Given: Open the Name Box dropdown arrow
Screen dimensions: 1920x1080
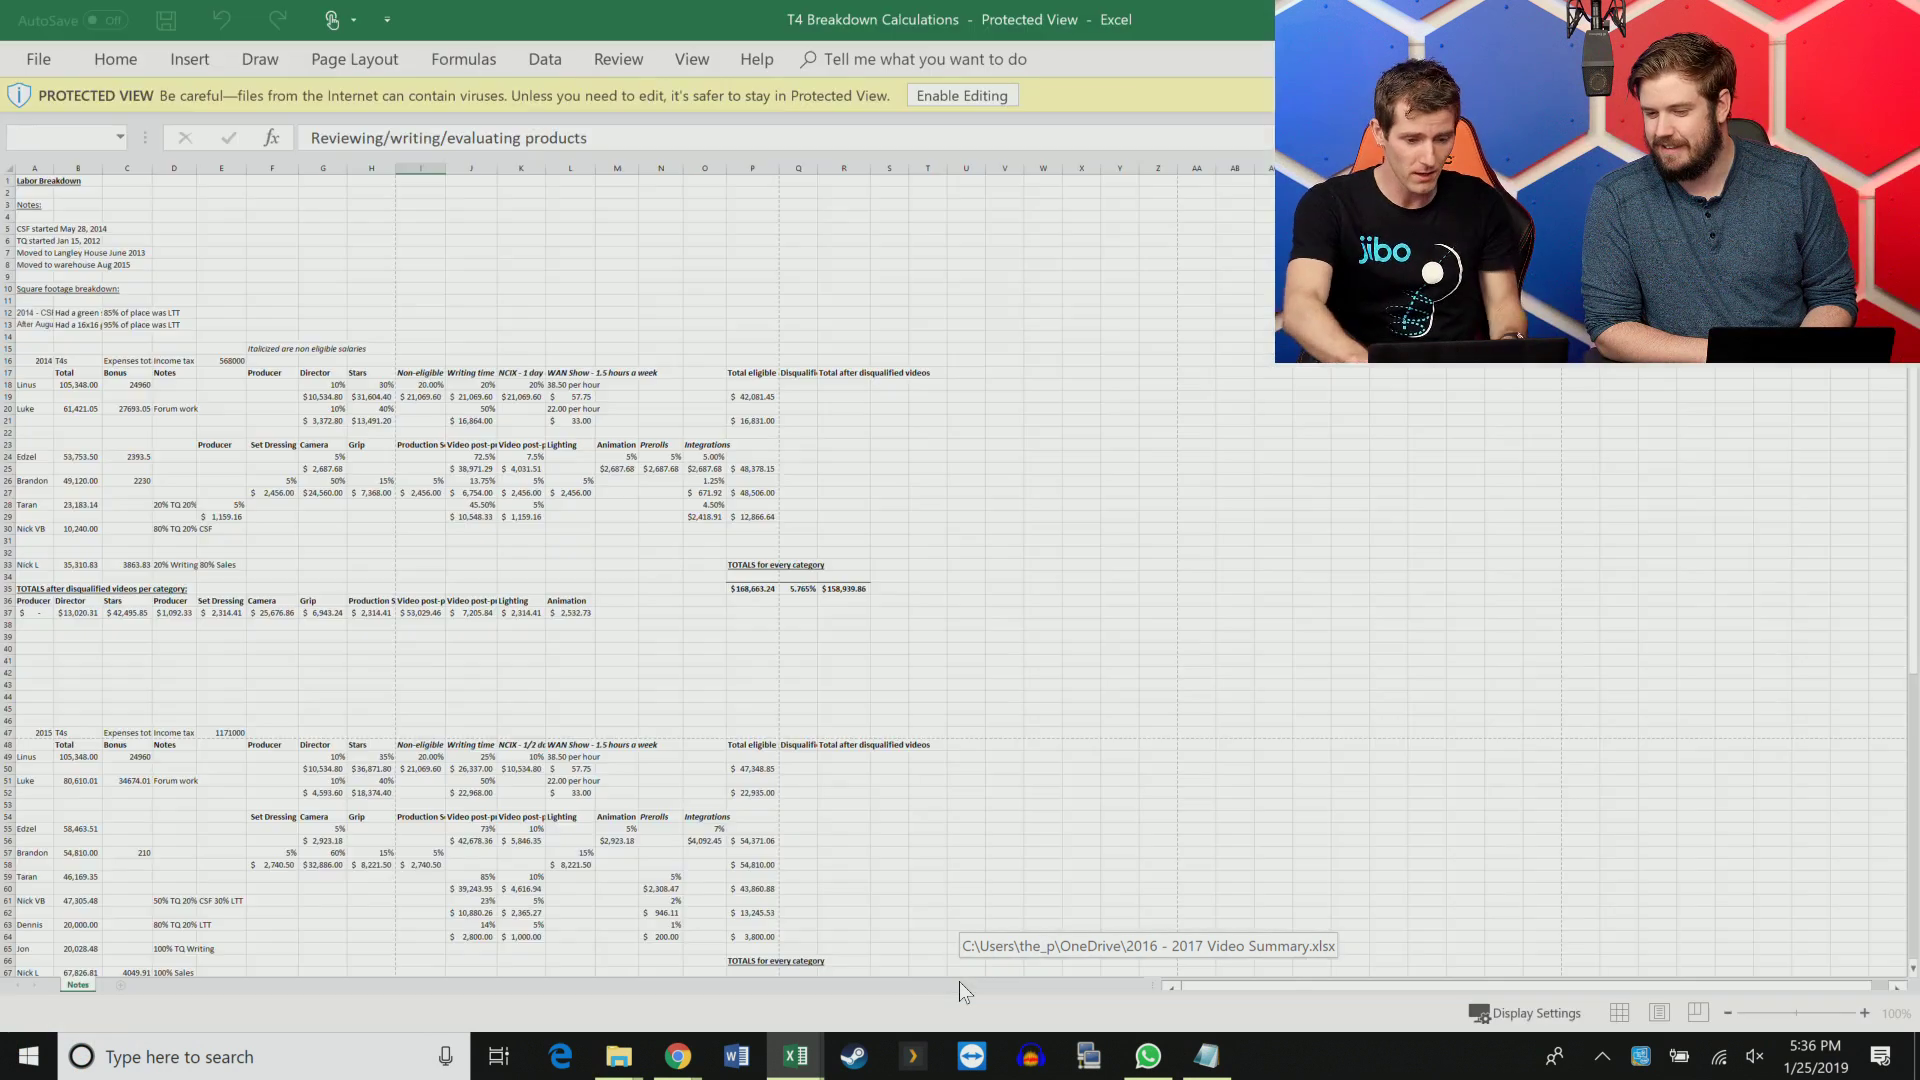Looking at the screenshot, I should click(x=120, y=137).
